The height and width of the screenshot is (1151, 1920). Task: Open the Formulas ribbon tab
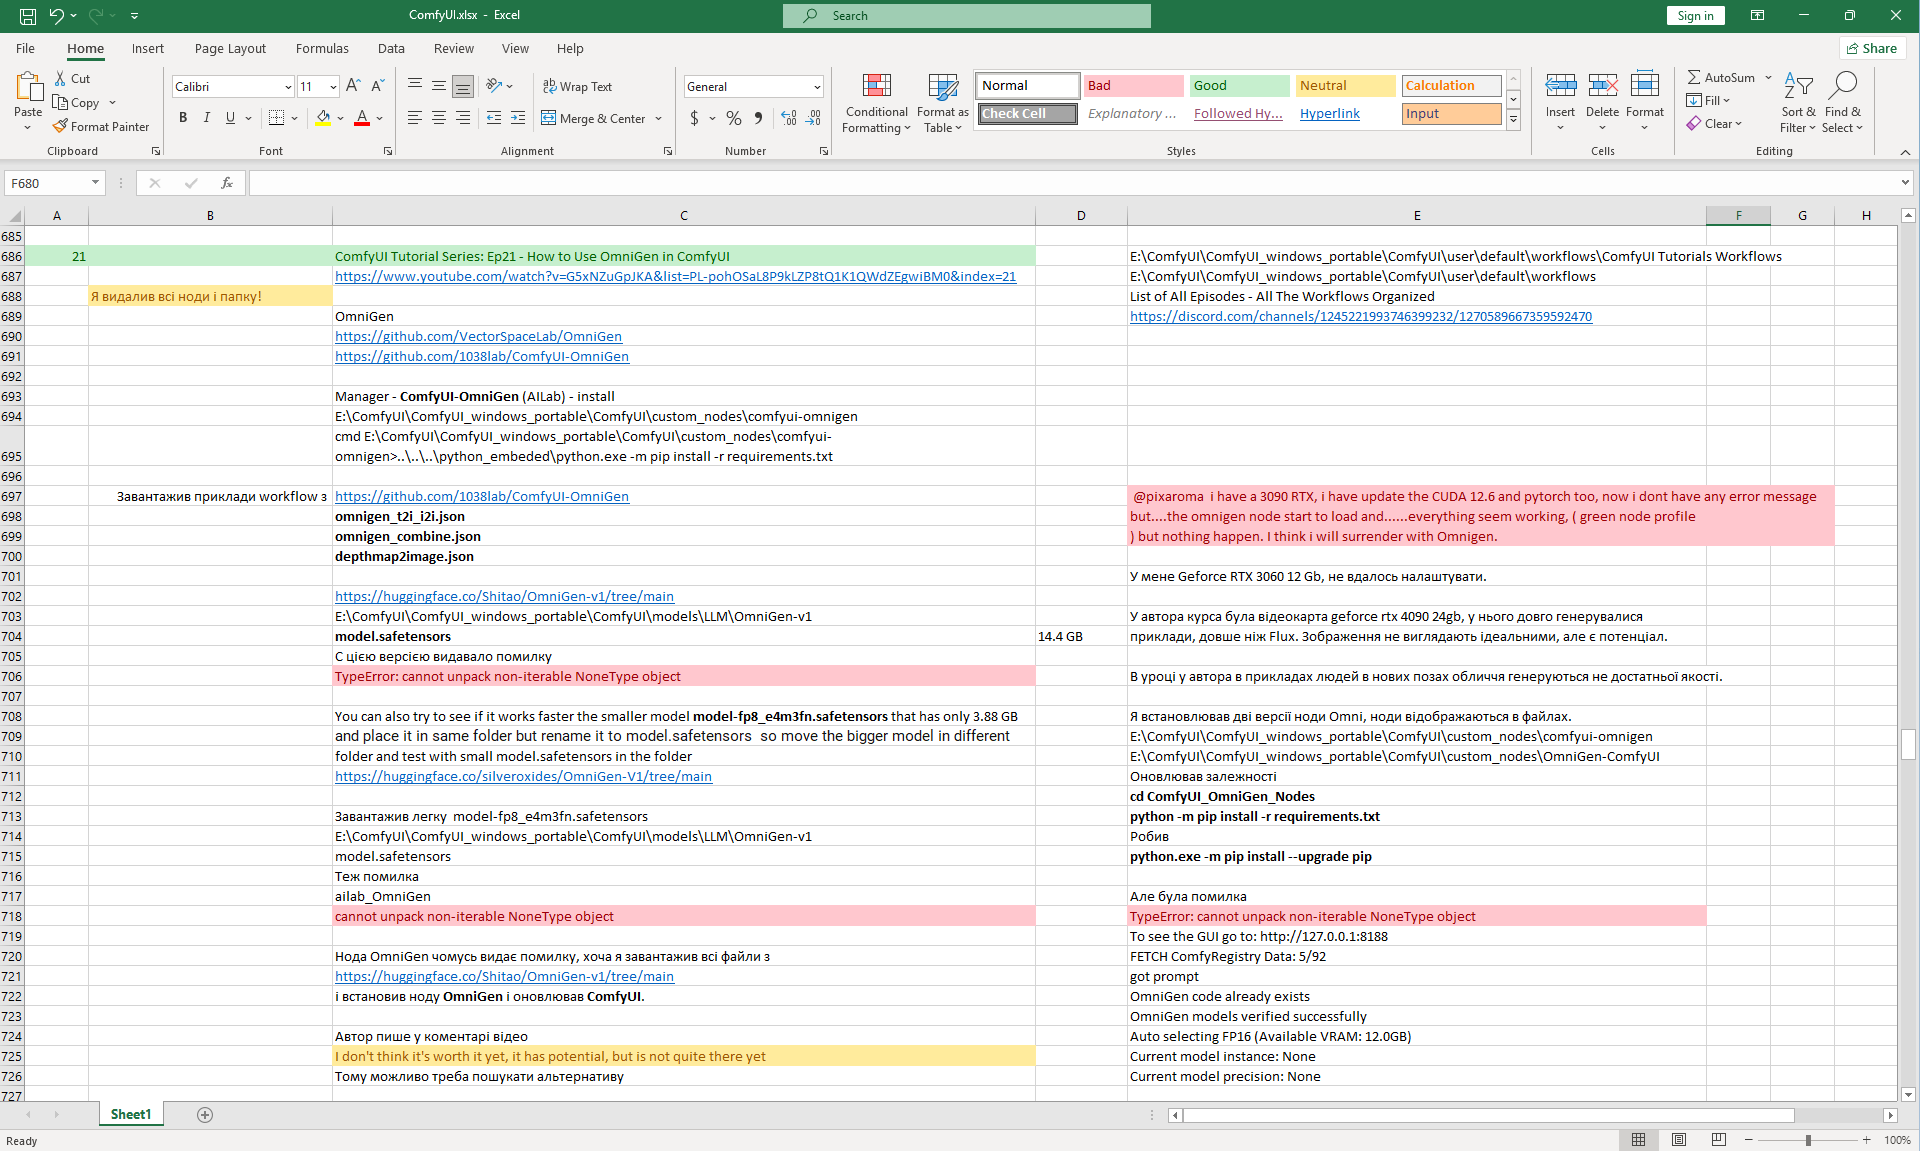pos(322,48)
